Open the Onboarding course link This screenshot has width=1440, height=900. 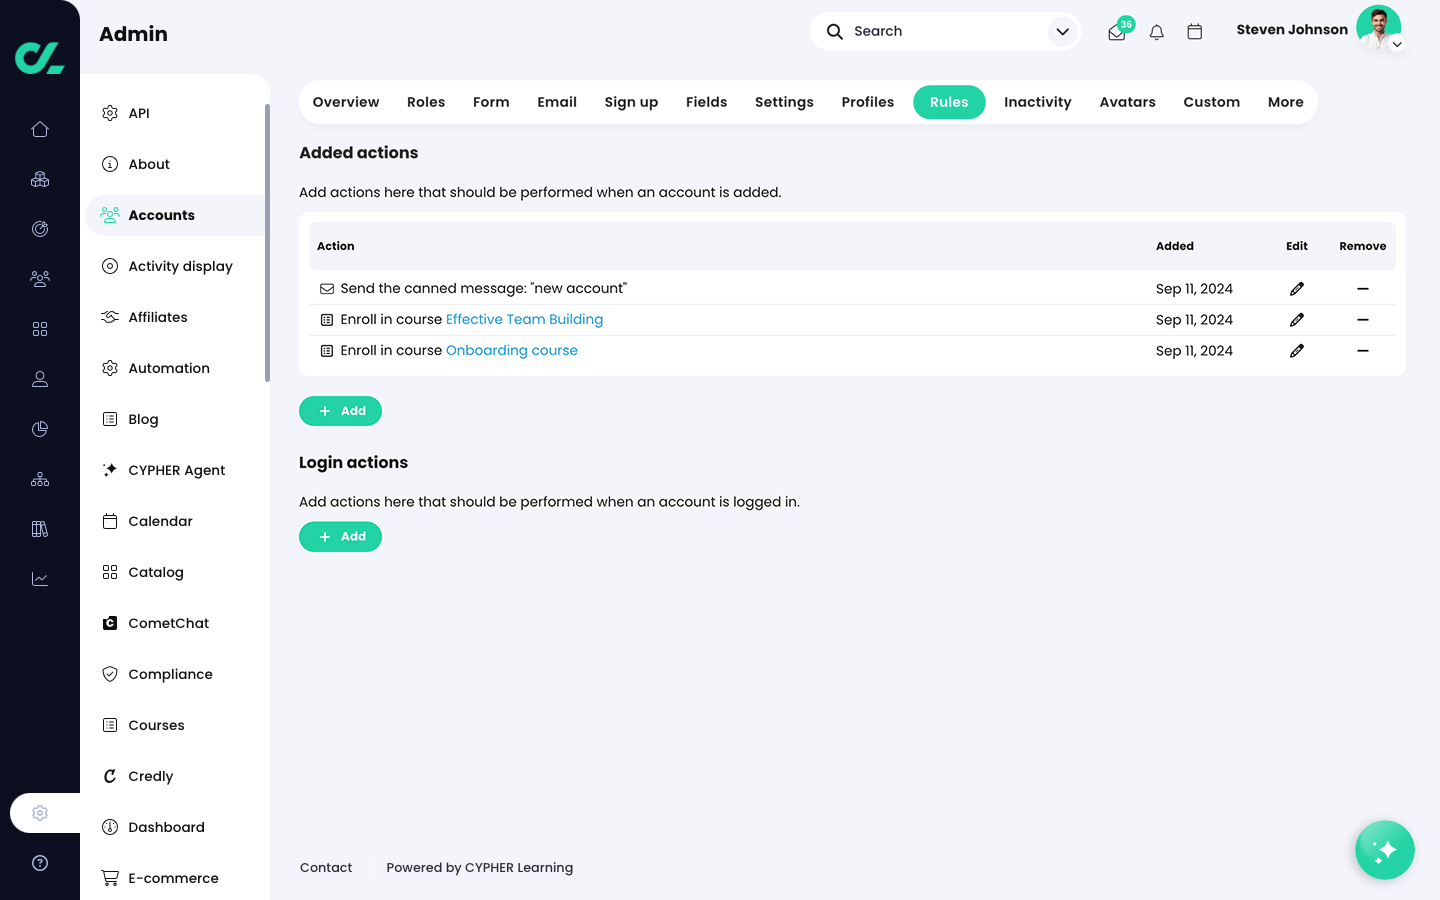click(511, 351)
